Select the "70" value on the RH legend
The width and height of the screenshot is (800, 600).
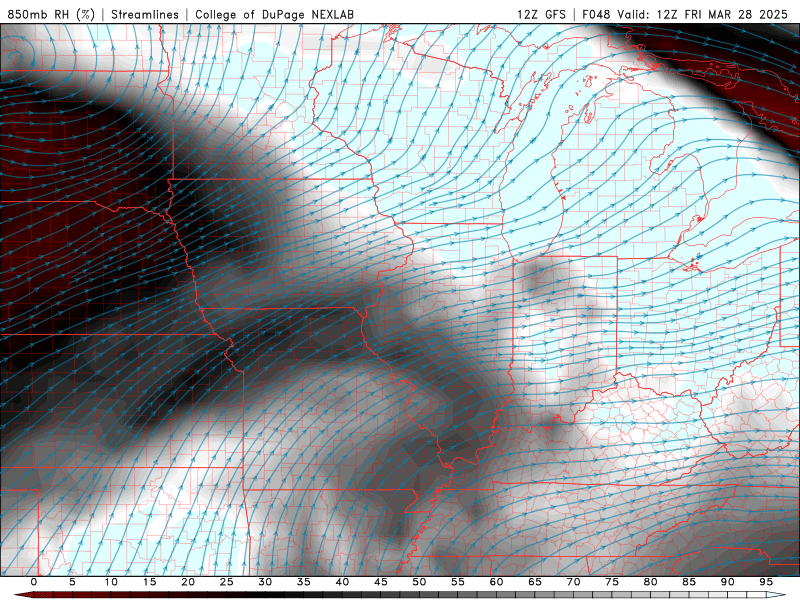(x=573, y=582)
